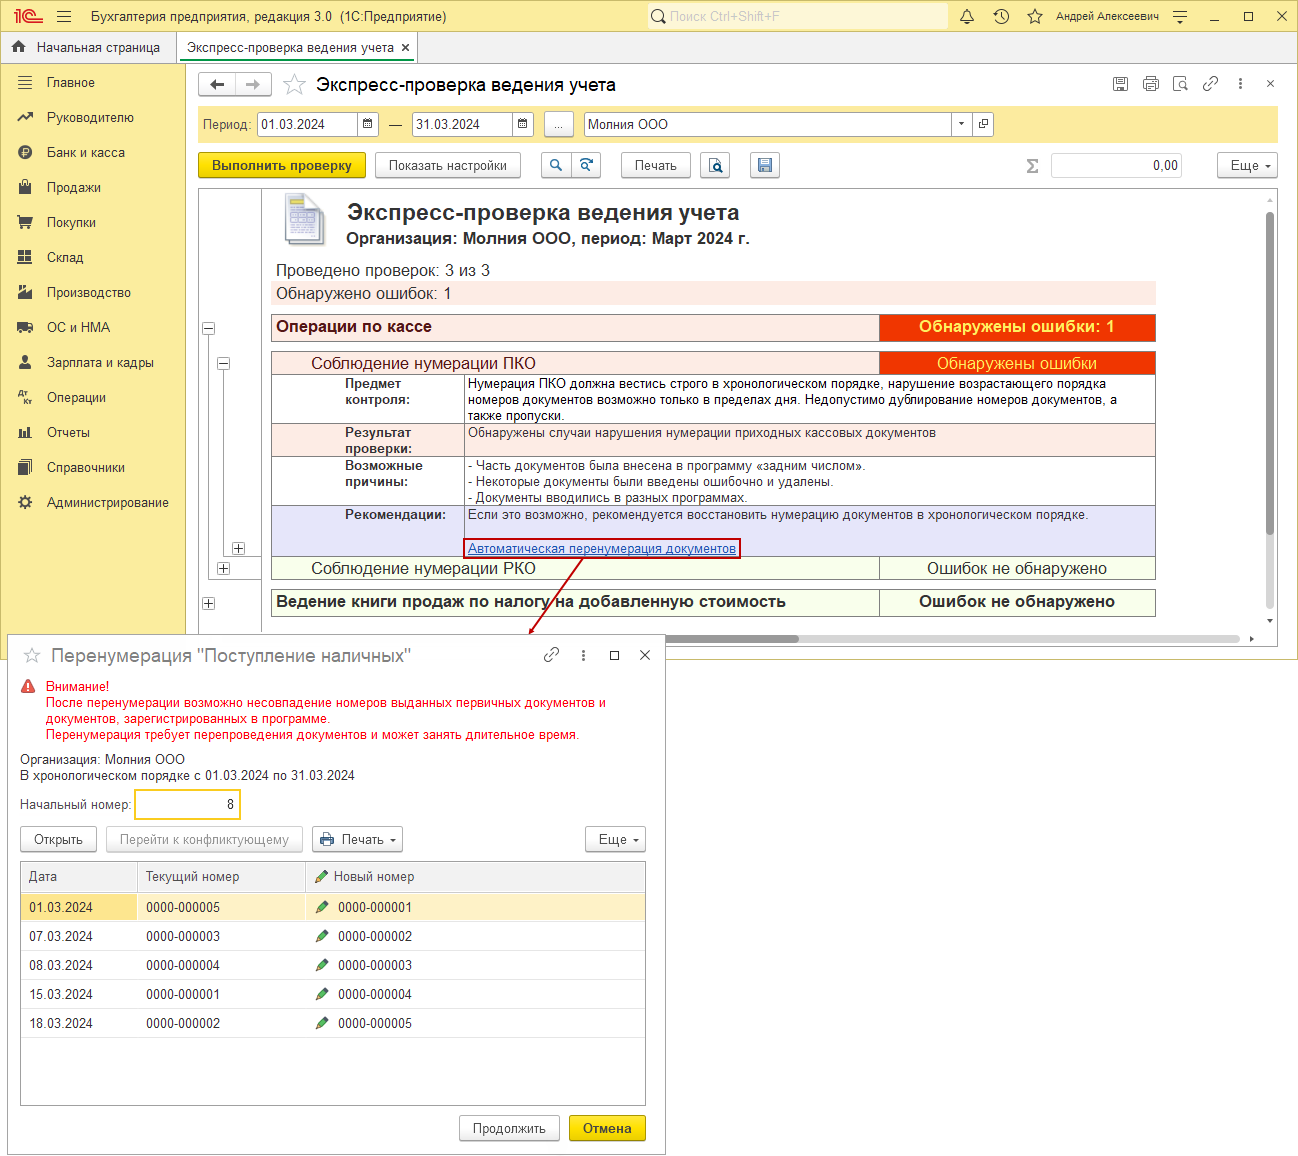Open ОС и НМА section in sidebar
This screenshot has width=1298, height=1156.
coord(93,327)
